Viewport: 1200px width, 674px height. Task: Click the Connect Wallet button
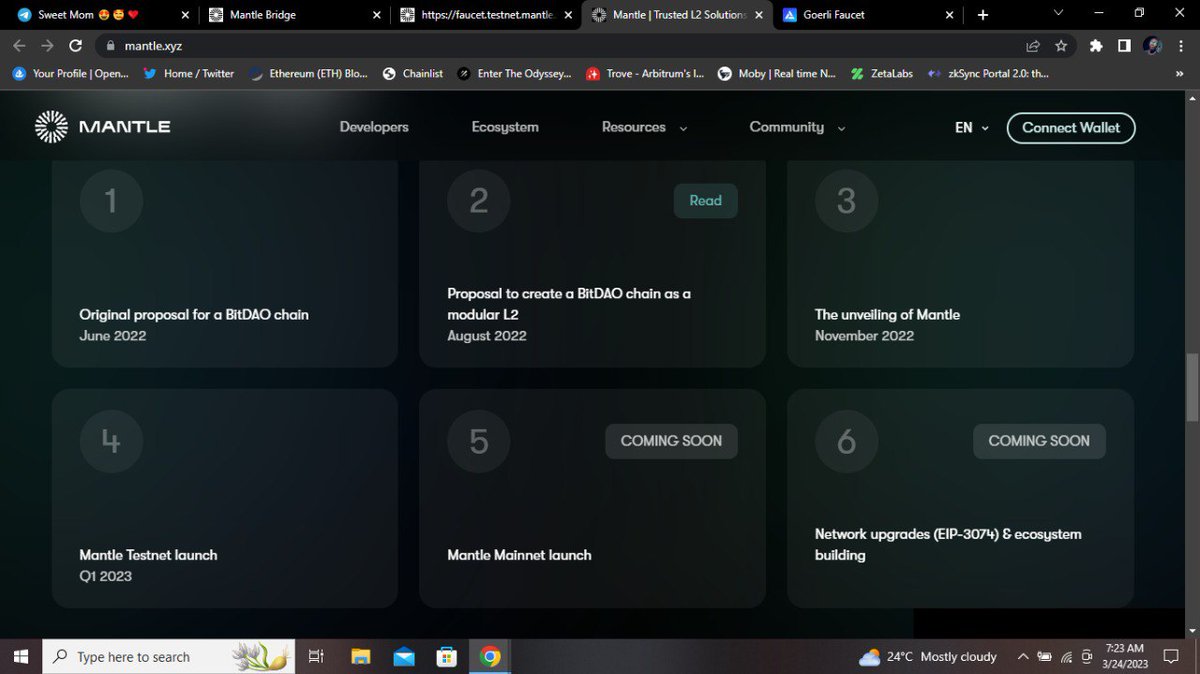(x=1071, y=127)
